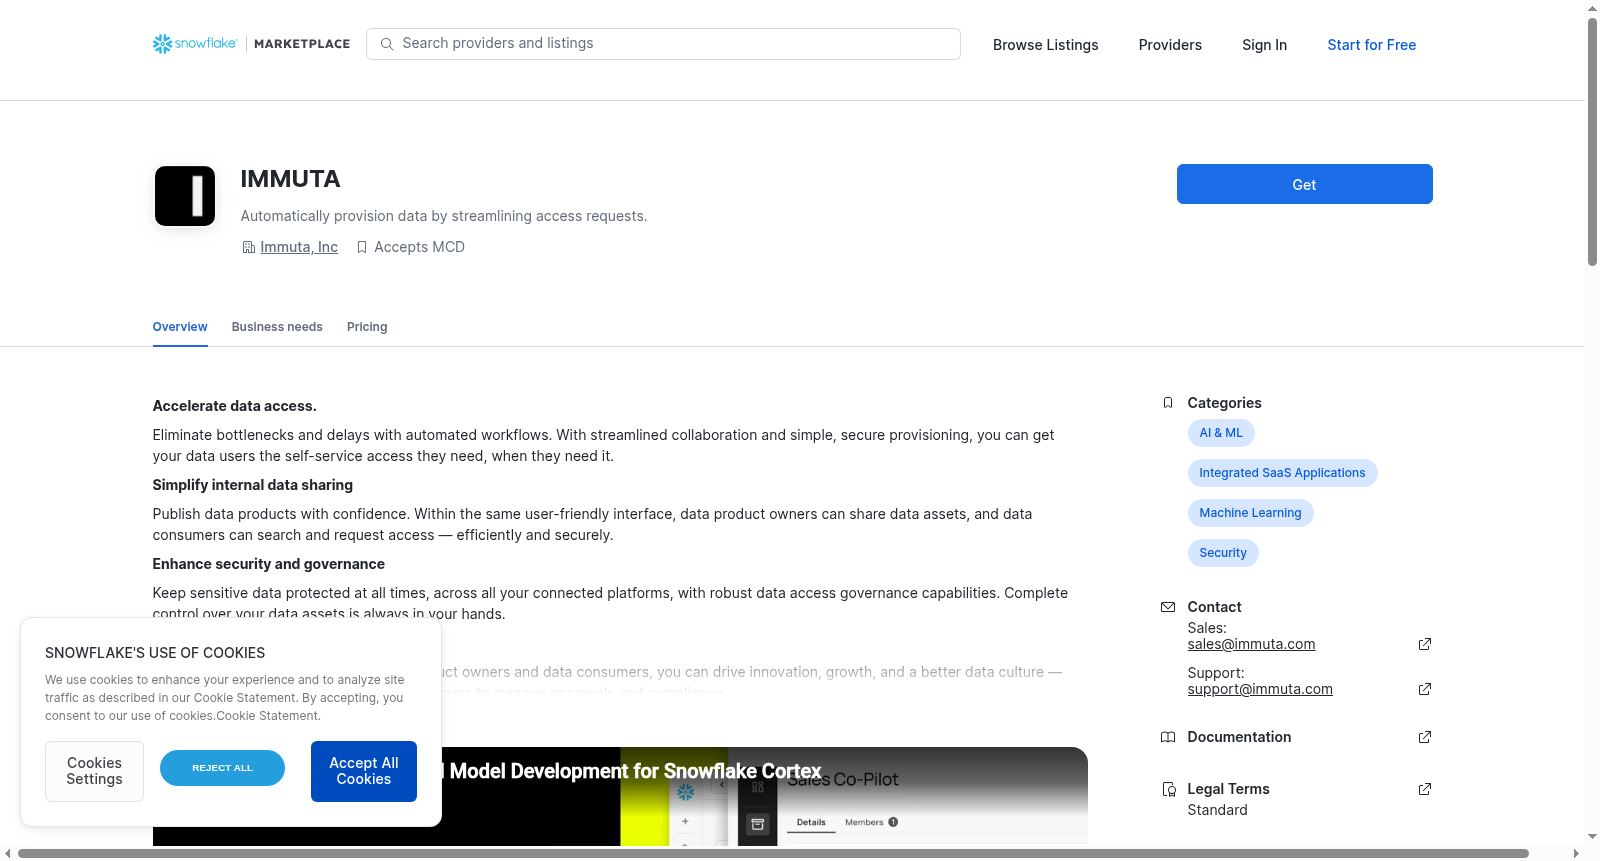Image resolution: width=1600 pixels, height=861 pixels.
Task: Click the vertical scrollbar up arrow
Action: point(1593,8)
